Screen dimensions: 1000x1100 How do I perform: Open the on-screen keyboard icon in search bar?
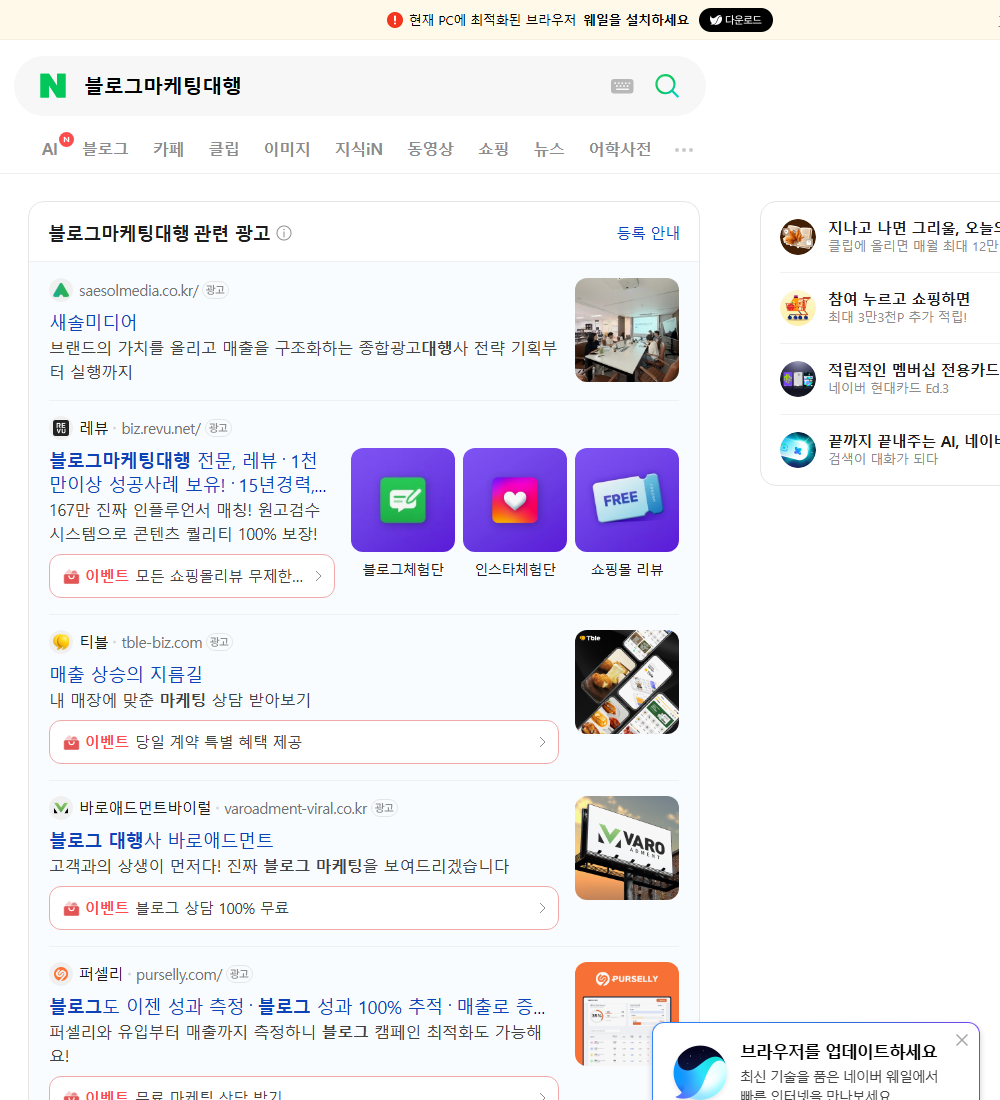(x=622, y=86)
